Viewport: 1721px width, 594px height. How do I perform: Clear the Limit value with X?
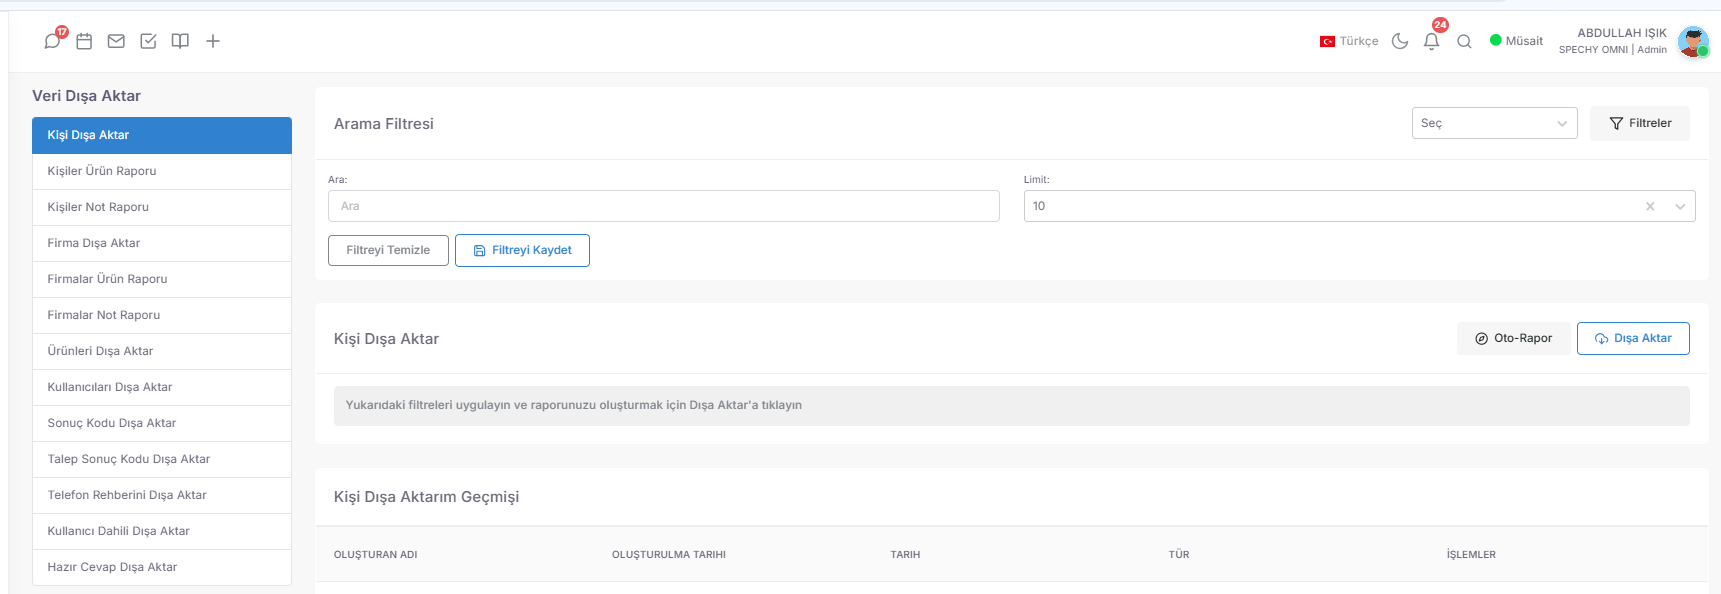[x=1650, y=206]
